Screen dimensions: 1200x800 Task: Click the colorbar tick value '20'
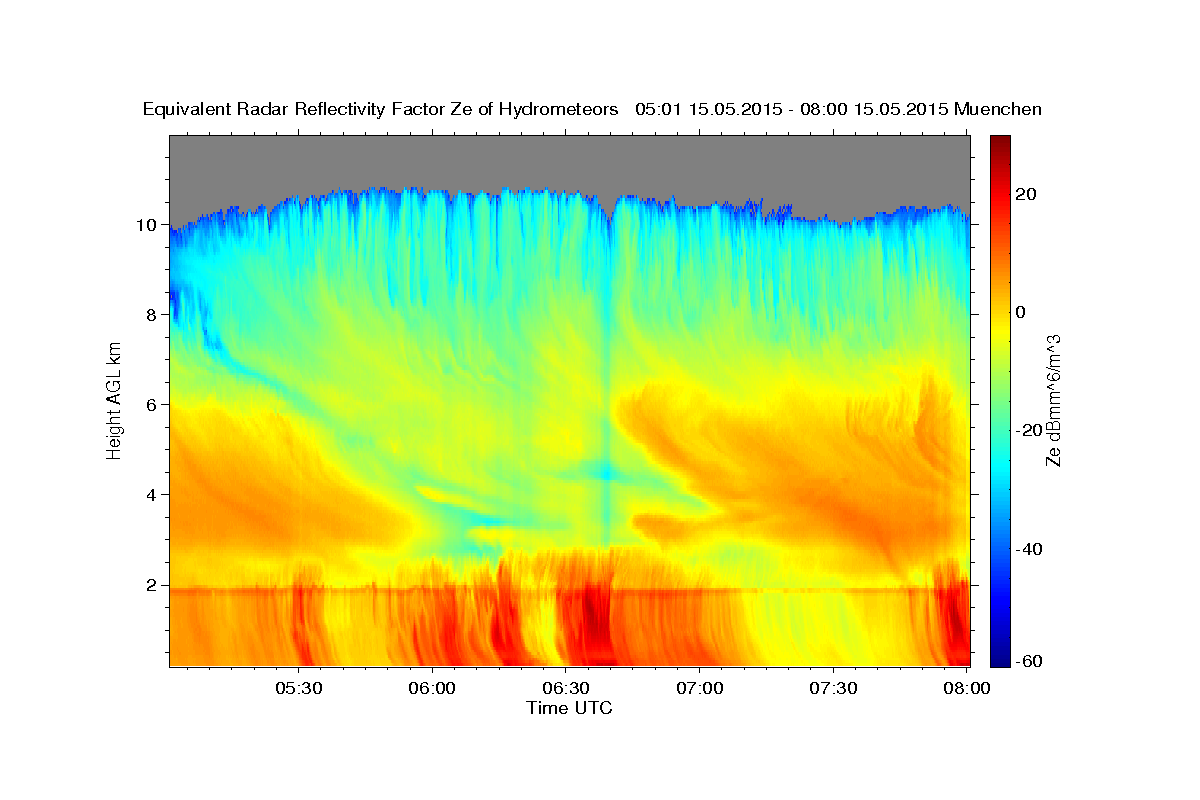[x=1025, y=194]
